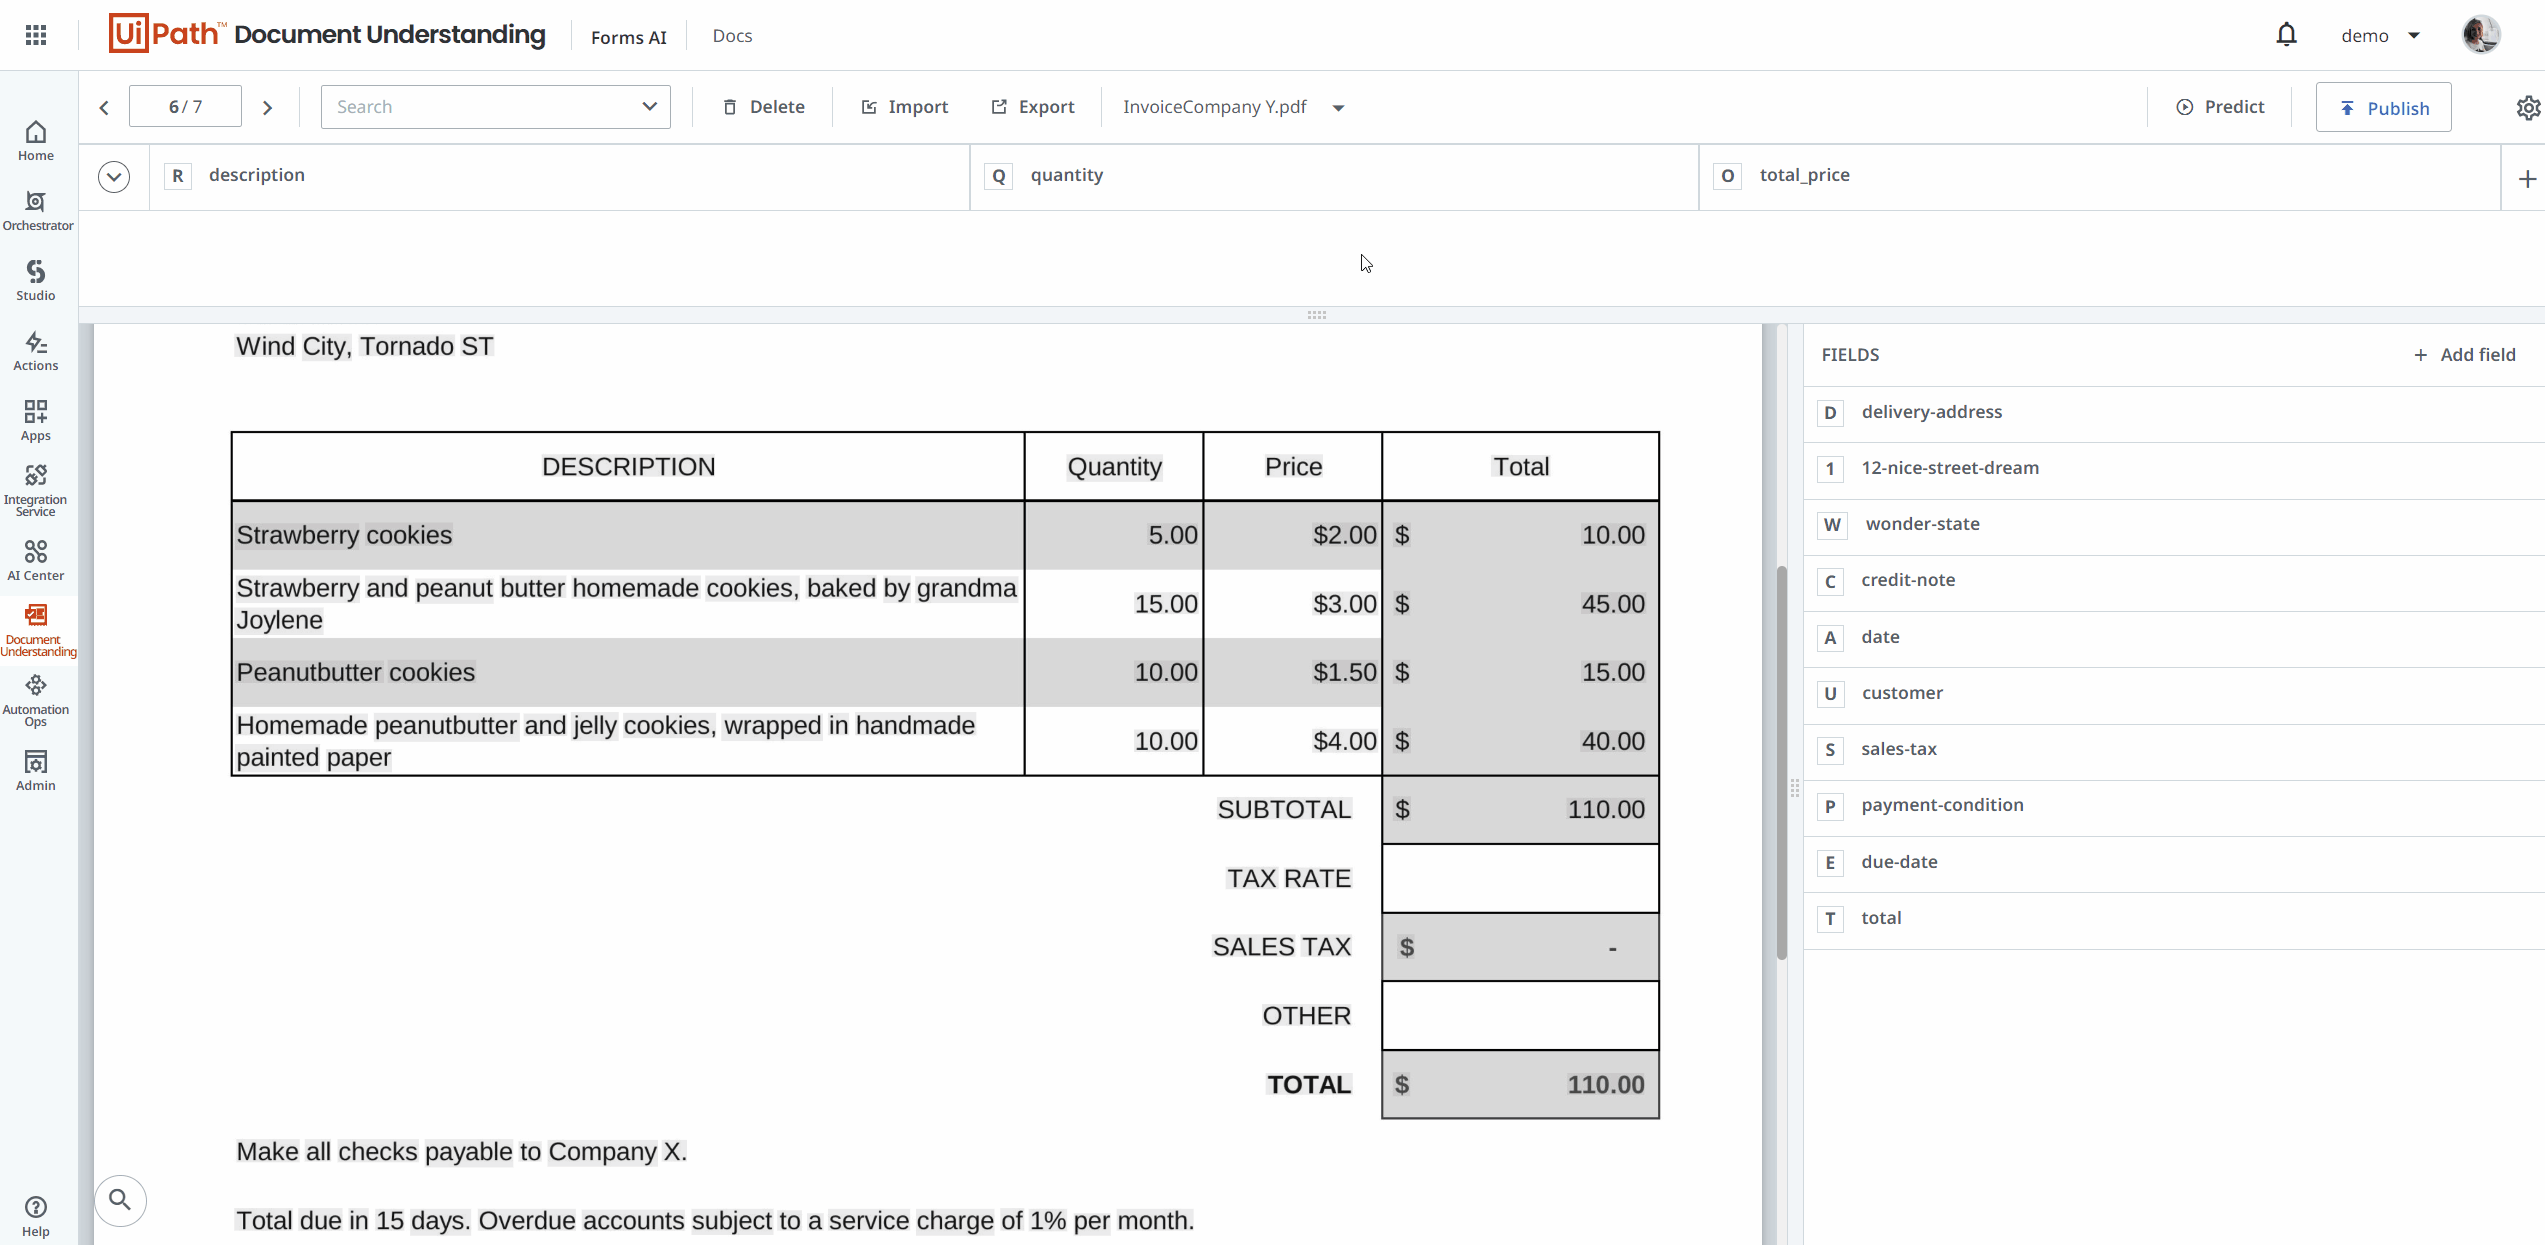Open Orchestrator from sidebar
2545x1245 pixels.
[x=37, y=211]
